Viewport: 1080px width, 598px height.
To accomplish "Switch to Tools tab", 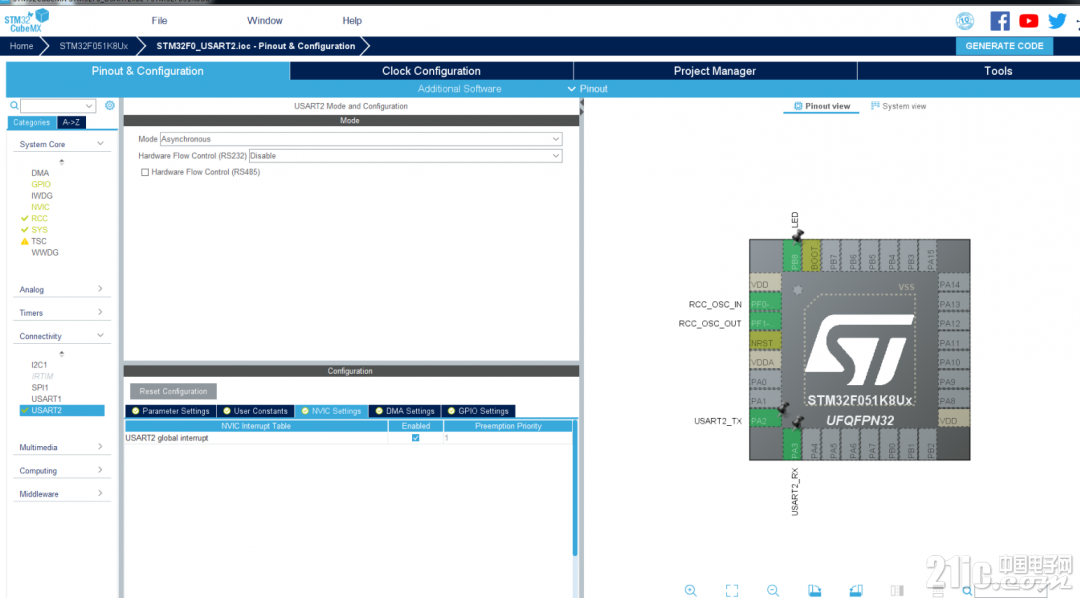I will [998, 71].
